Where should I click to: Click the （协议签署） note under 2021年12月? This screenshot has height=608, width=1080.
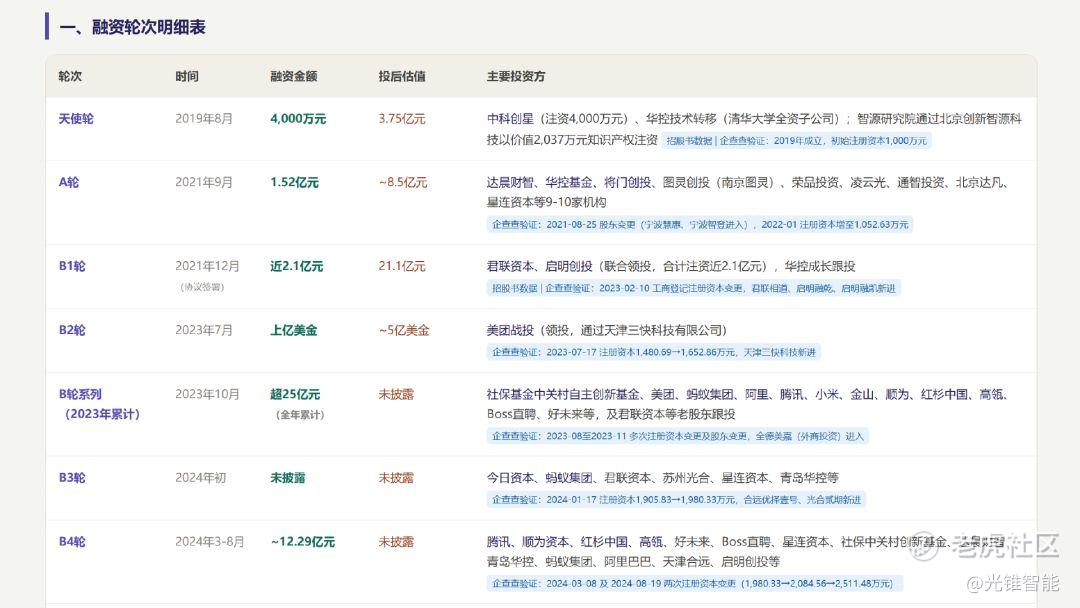click(202, 287)
